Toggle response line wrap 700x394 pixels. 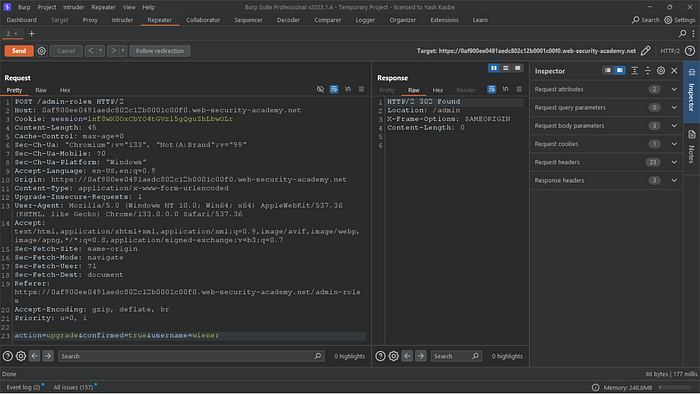(x=492, y=89)
